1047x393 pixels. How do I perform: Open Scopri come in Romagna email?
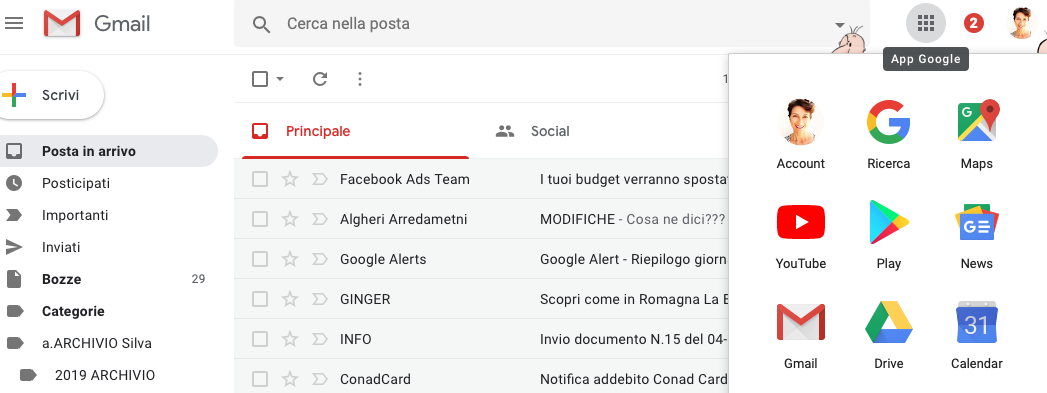click(x=481, y=299)
